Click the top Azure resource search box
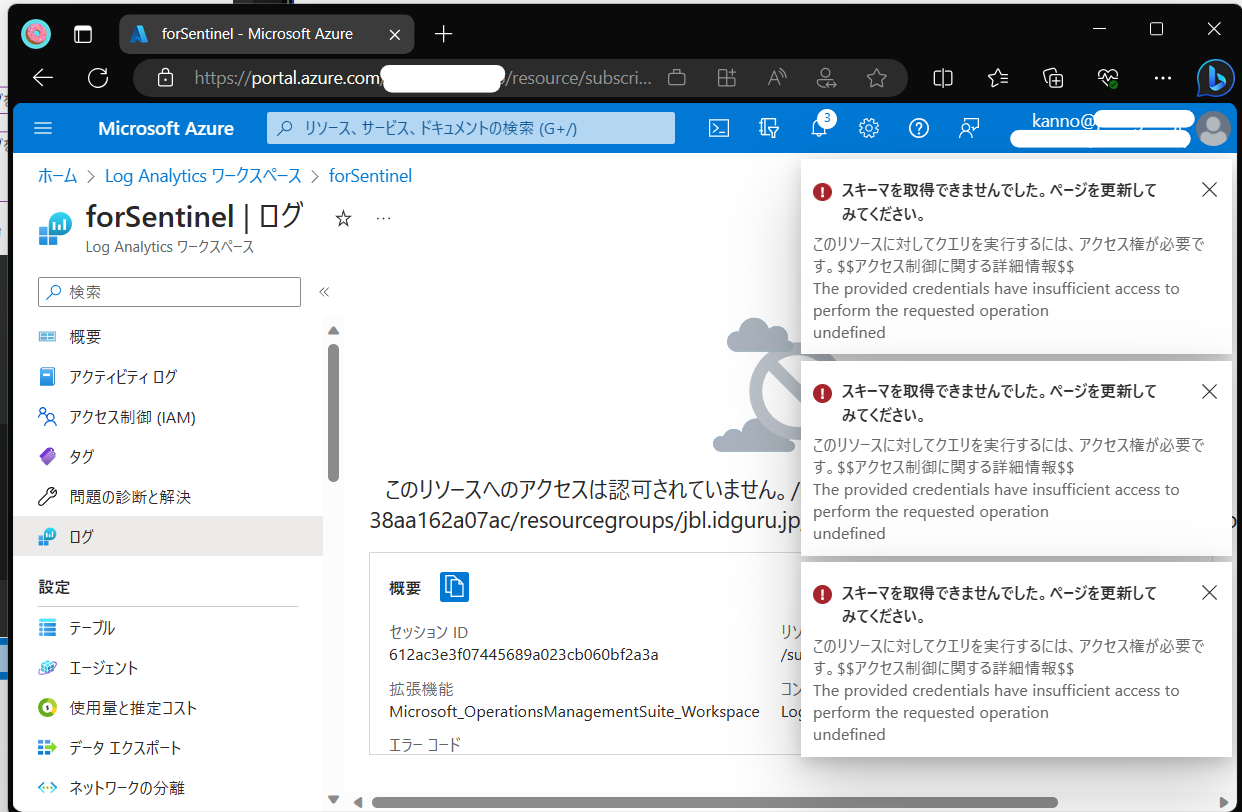 tap(471, 128)
